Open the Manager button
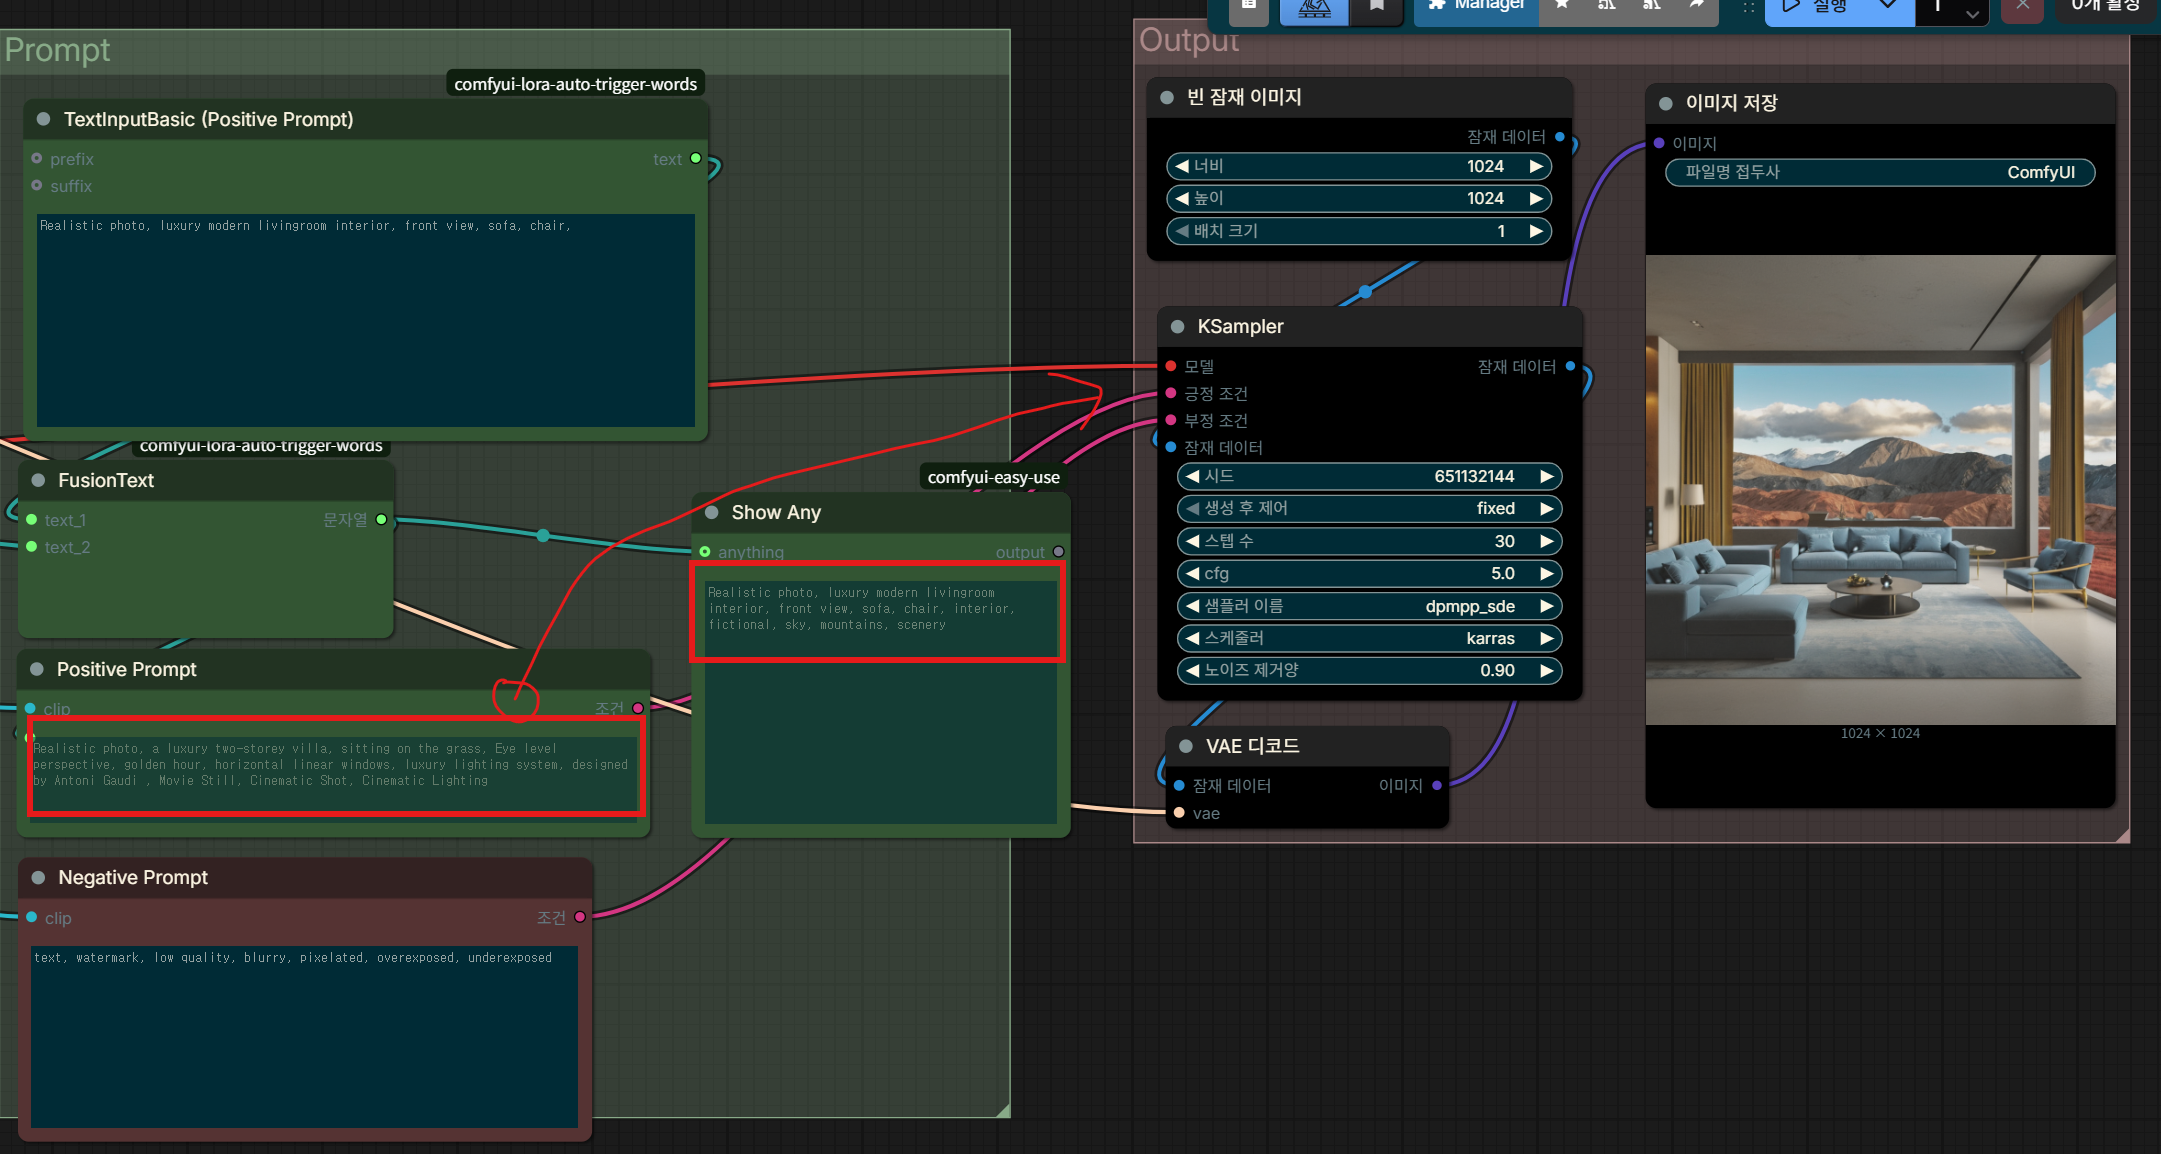Screen dimensions: 2161x1154 (x=1476, y=8)
